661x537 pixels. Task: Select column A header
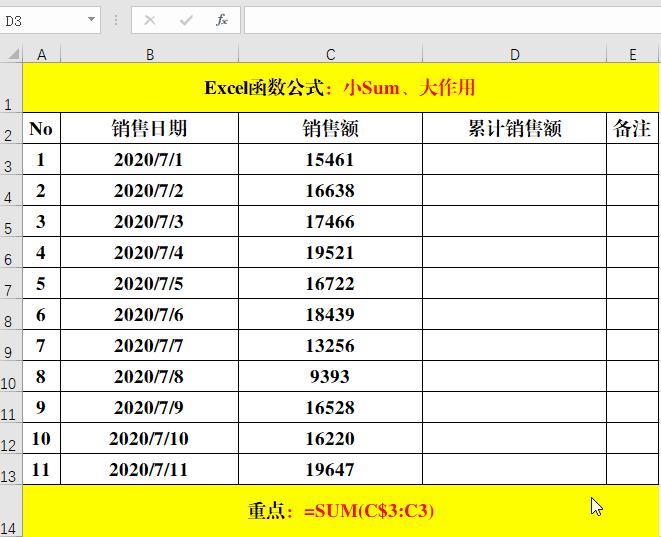click(x=41, y=54)
